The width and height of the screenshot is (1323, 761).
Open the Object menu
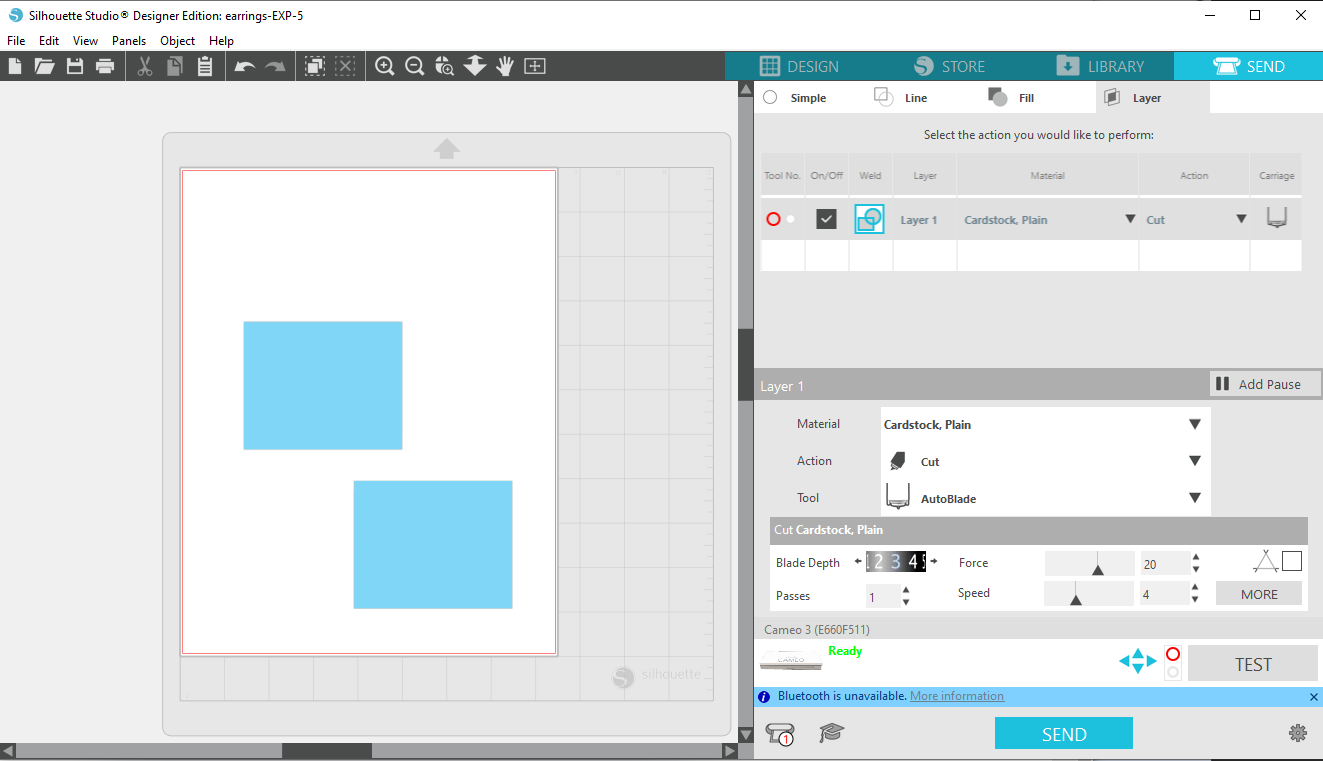coord(178,41)
